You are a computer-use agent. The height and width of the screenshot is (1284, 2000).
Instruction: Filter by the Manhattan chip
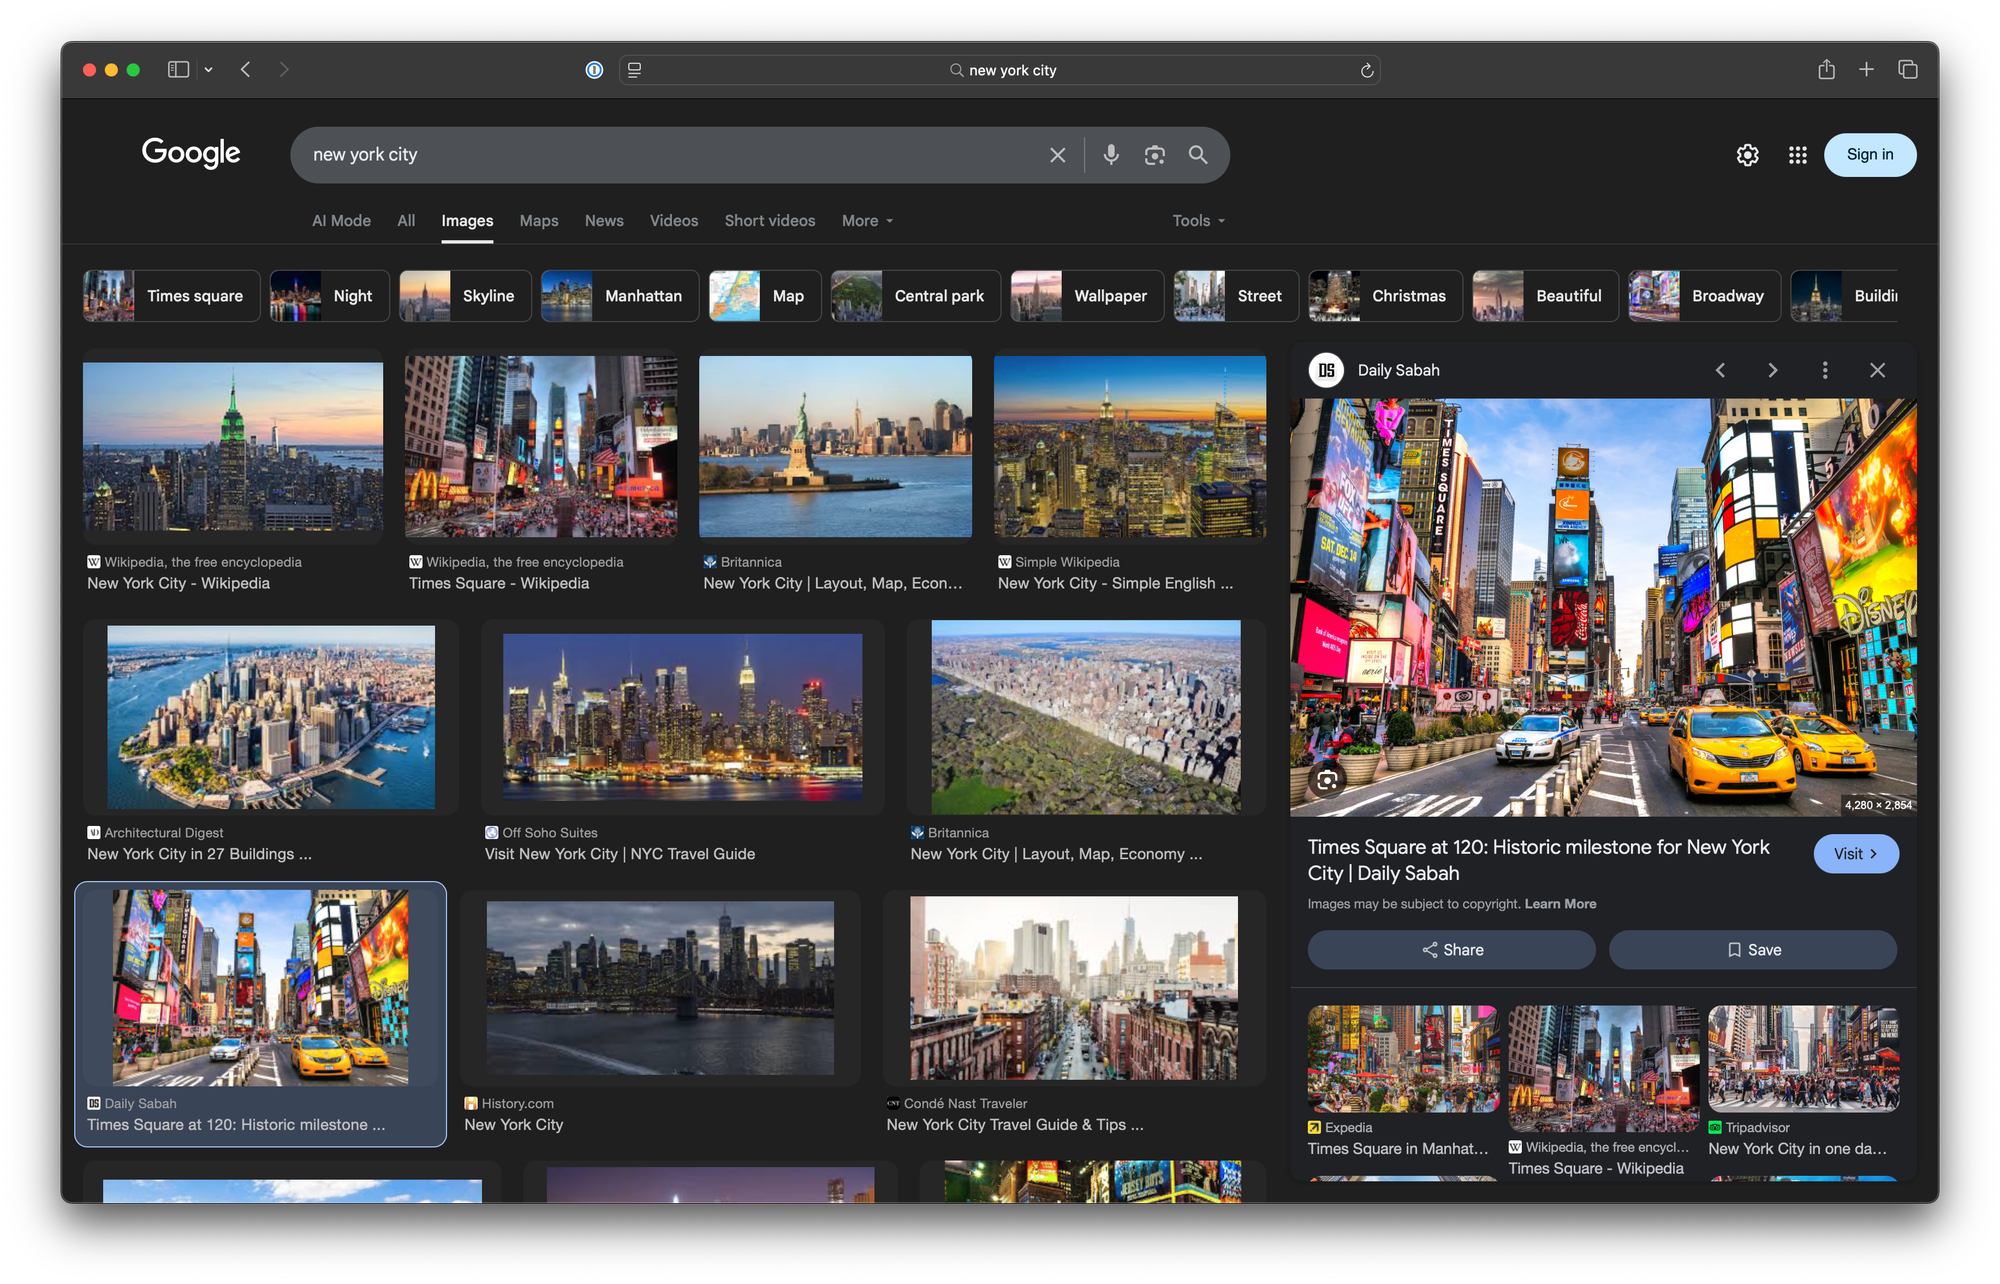pos(620,296)
